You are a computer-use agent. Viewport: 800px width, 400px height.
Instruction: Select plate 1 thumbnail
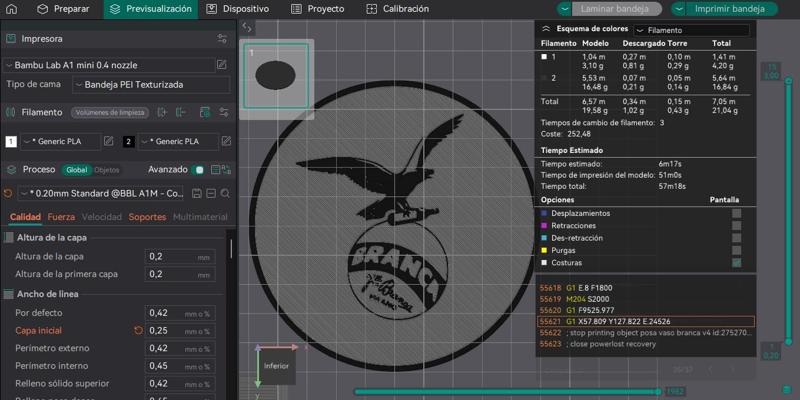pyautogui.click(x=276, y=76)
